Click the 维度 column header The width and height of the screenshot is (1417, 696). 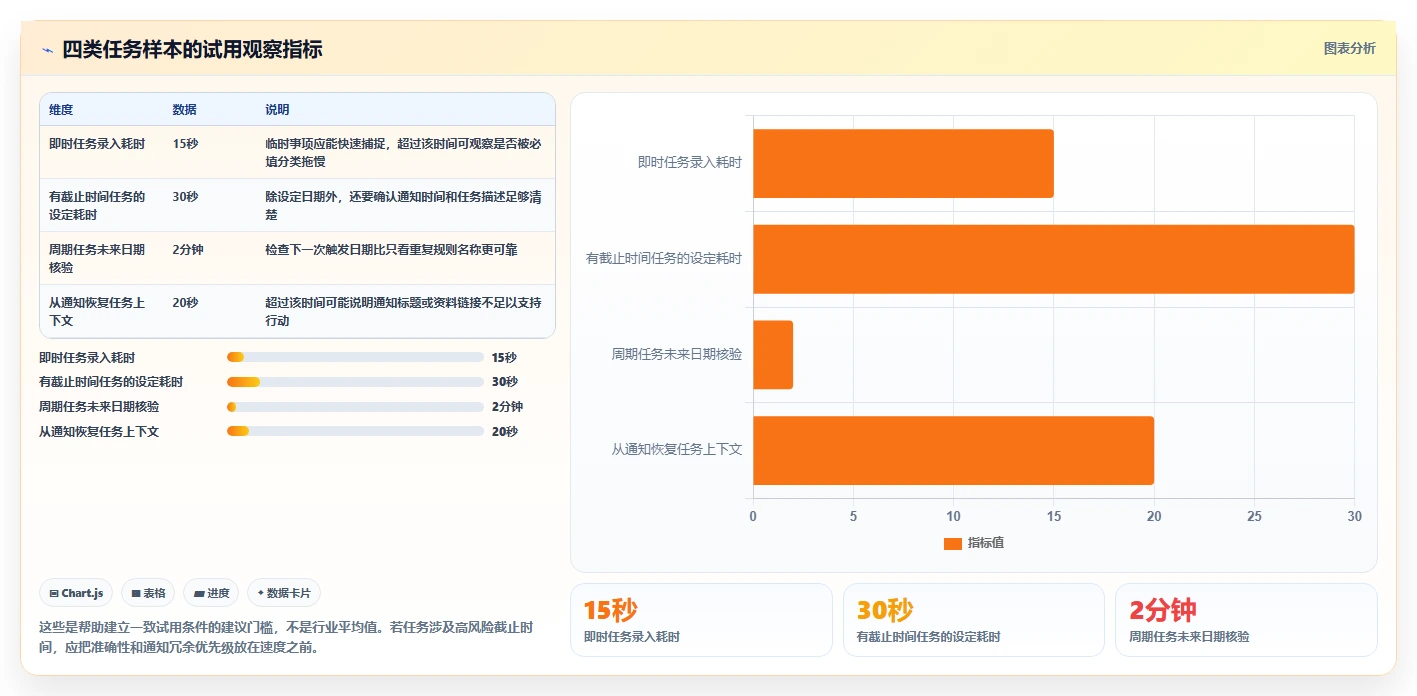[61, 110]
